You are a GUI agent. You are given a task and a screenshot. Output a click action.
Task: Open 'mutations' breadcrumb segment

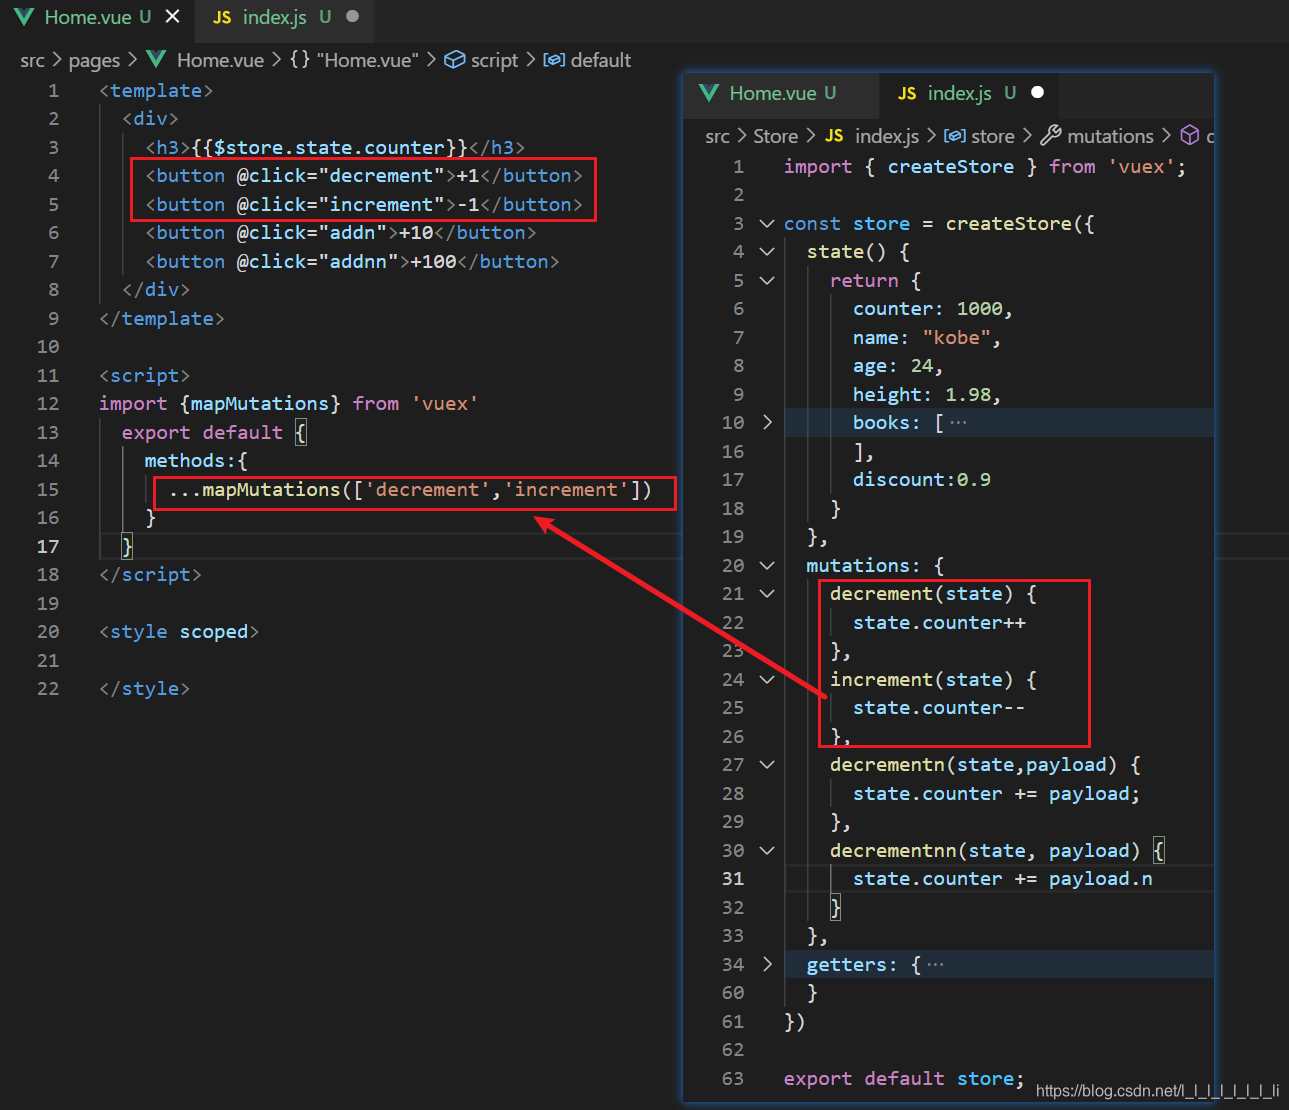pyautogui.click(x=1110, y=136)
